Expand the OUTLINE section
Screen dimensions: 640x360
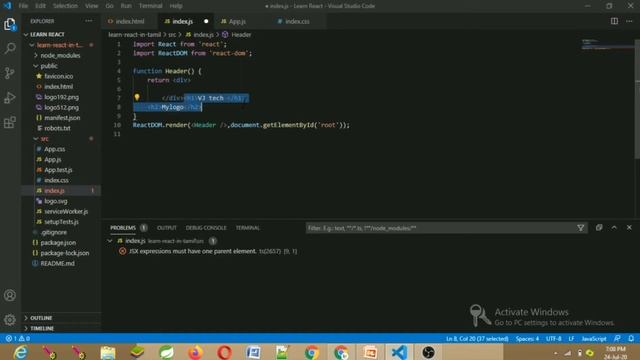[x=41, y=318]
